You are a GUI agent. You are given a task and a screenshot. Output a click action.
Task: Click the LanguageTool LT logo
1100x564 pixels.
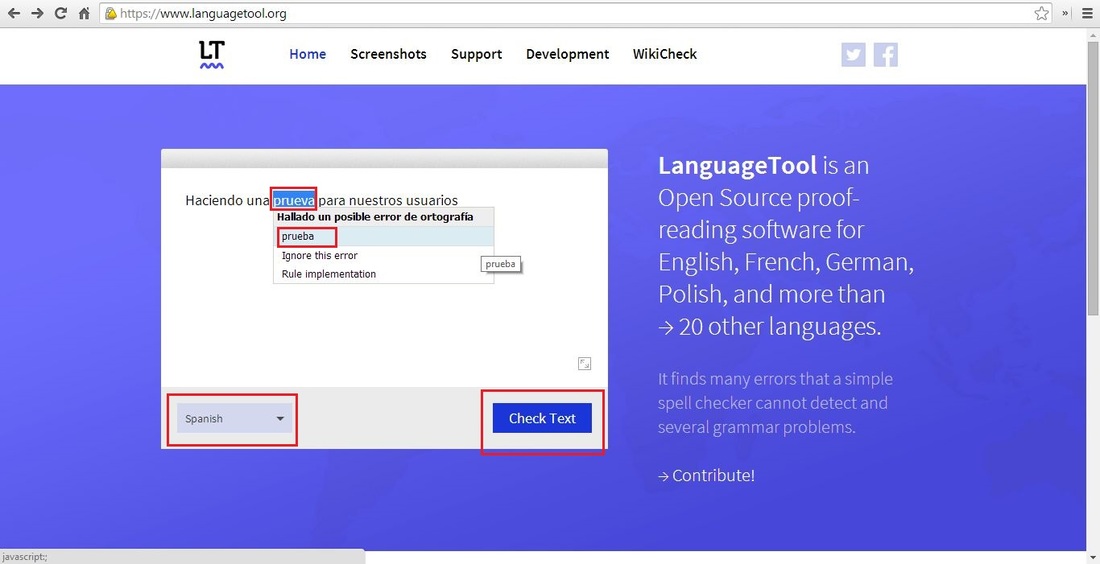pyautogui.click(x=211, y=55)
